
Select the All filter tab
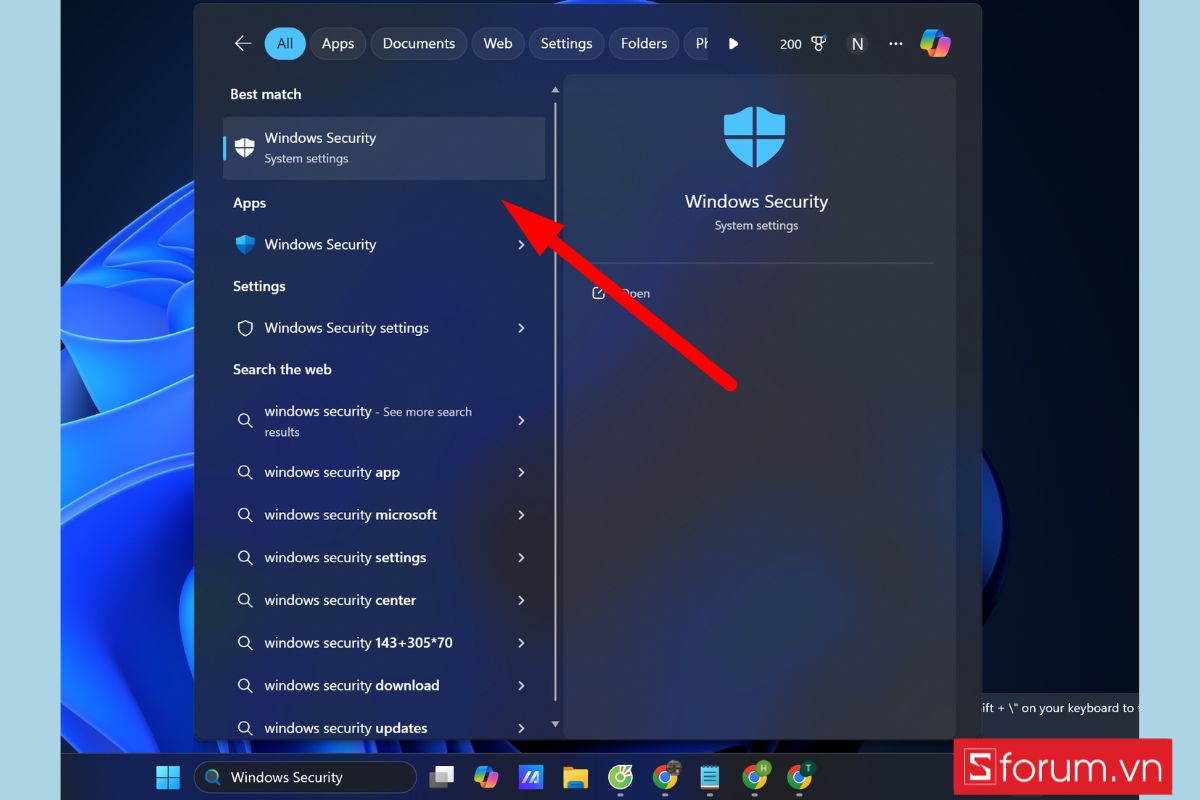(285, 43)
